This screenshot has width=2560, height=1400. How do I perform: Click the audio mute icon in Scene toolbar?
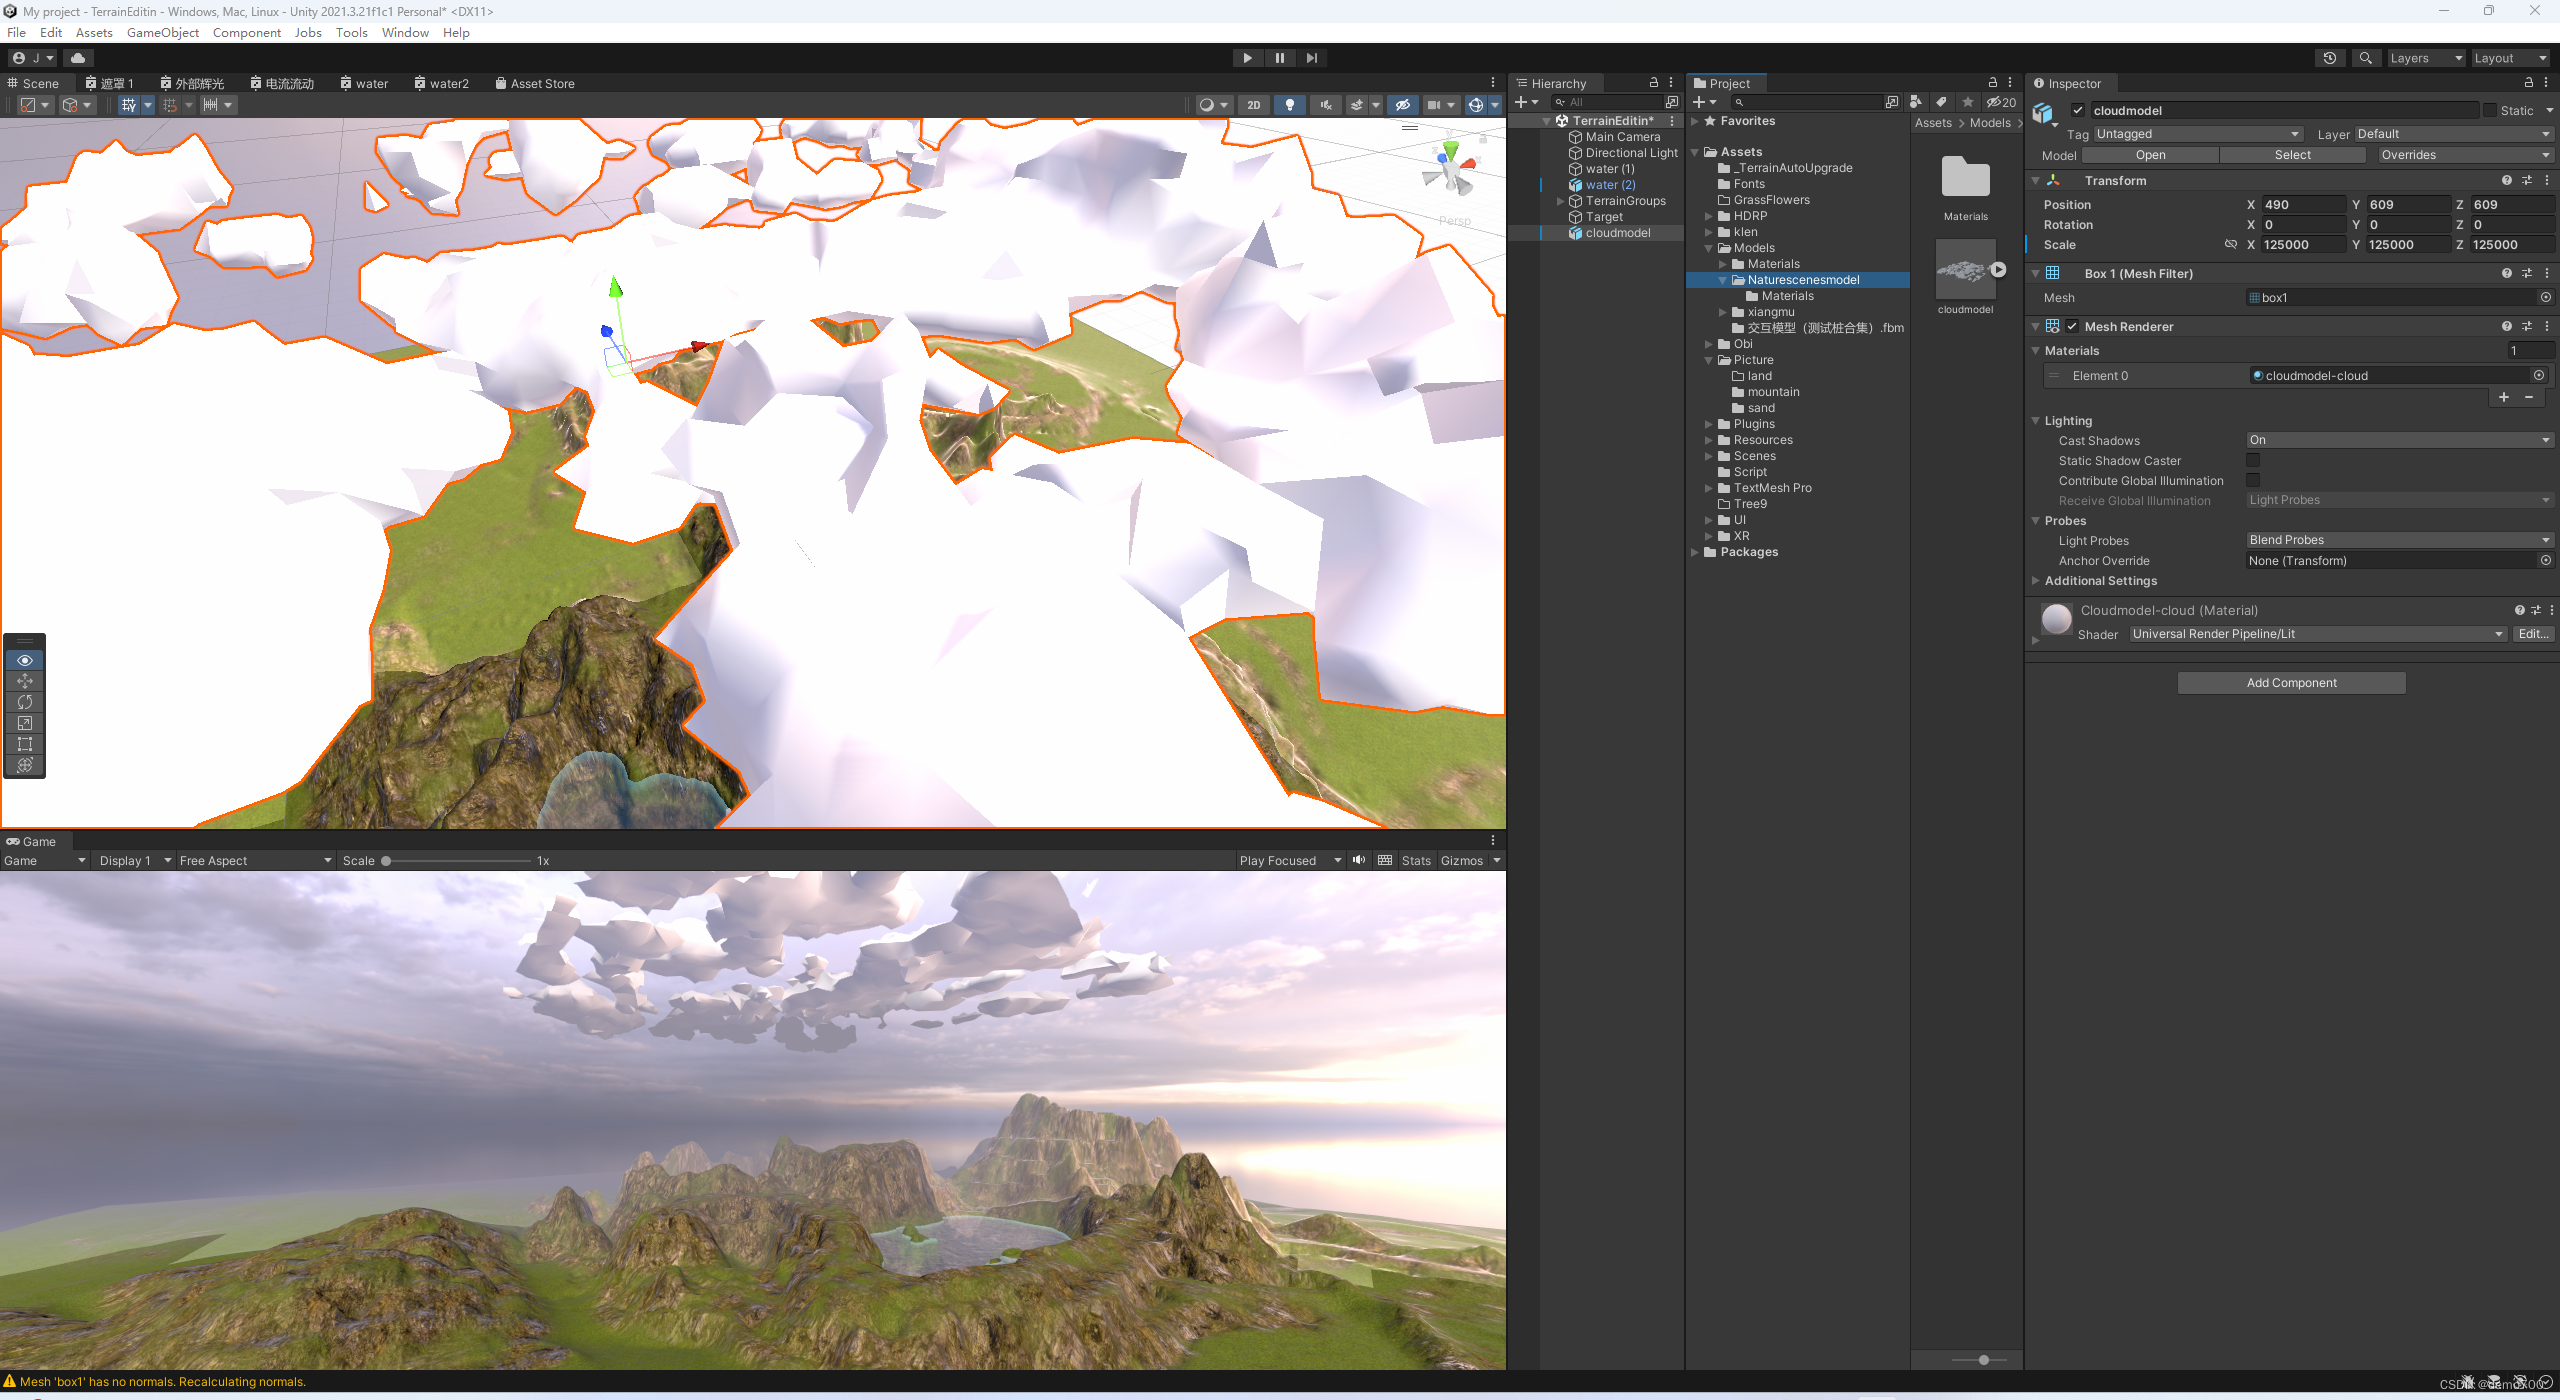[x=1325, y=104]
